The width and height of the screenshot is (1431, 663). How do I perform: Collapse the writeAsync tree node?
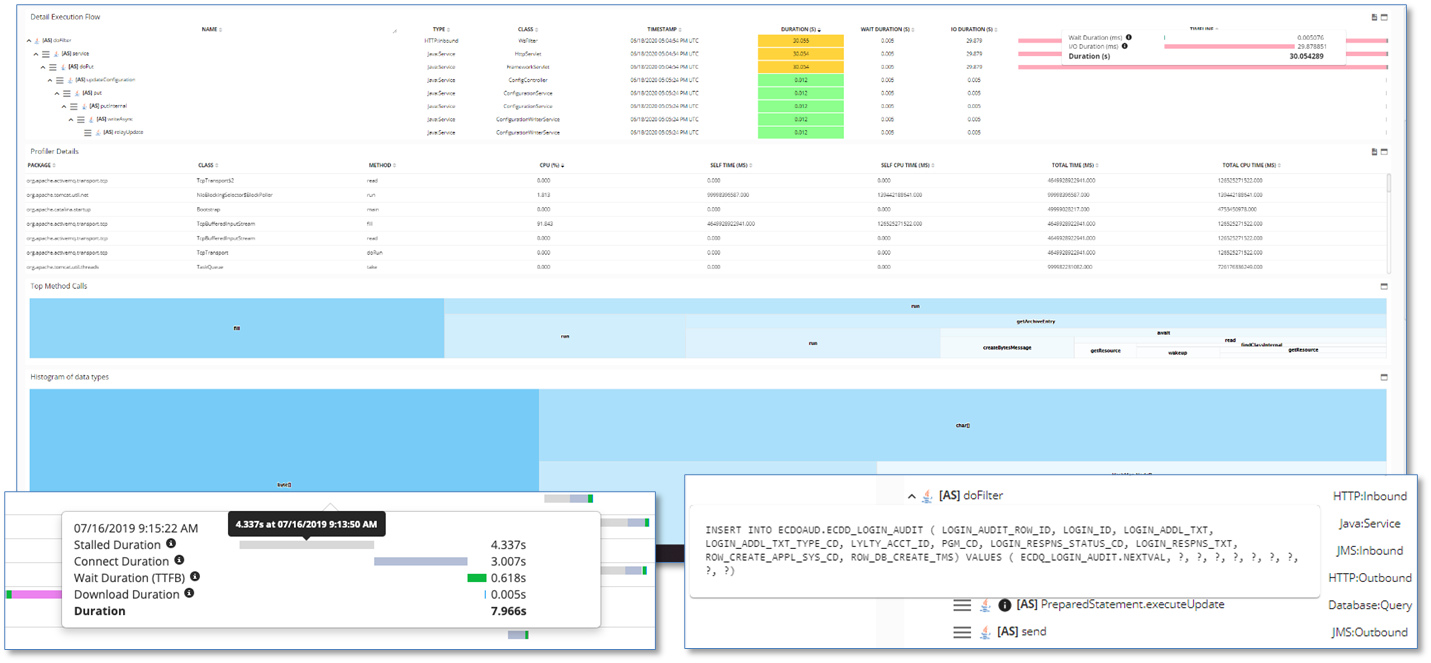pyautogui.click(x=71, y=119)
